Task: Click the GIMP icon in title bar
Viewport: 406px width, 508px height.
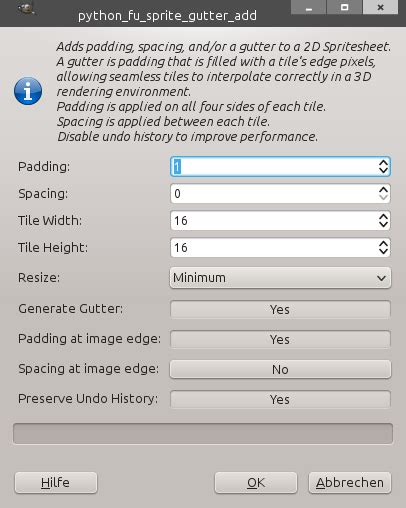Action: coord(27,8)
